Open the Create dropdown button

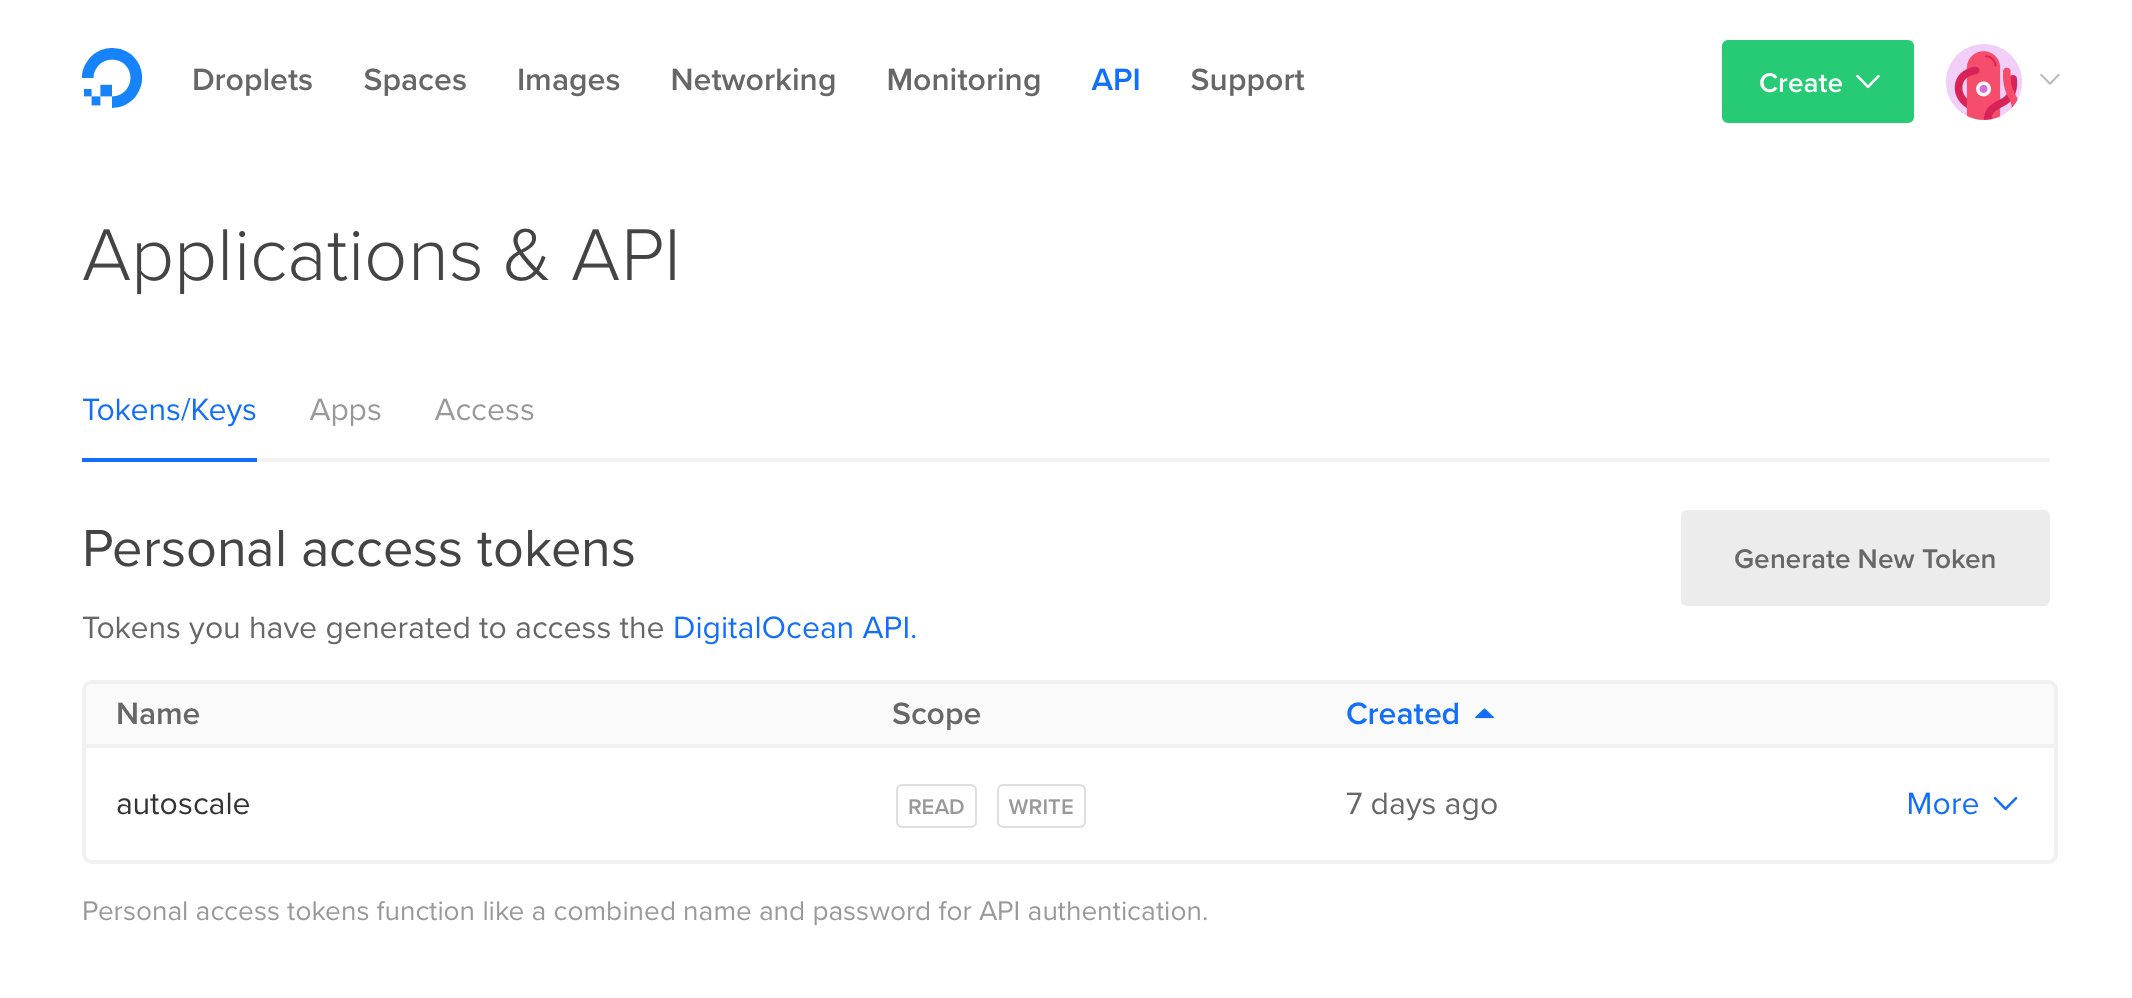coord(1817,82)
